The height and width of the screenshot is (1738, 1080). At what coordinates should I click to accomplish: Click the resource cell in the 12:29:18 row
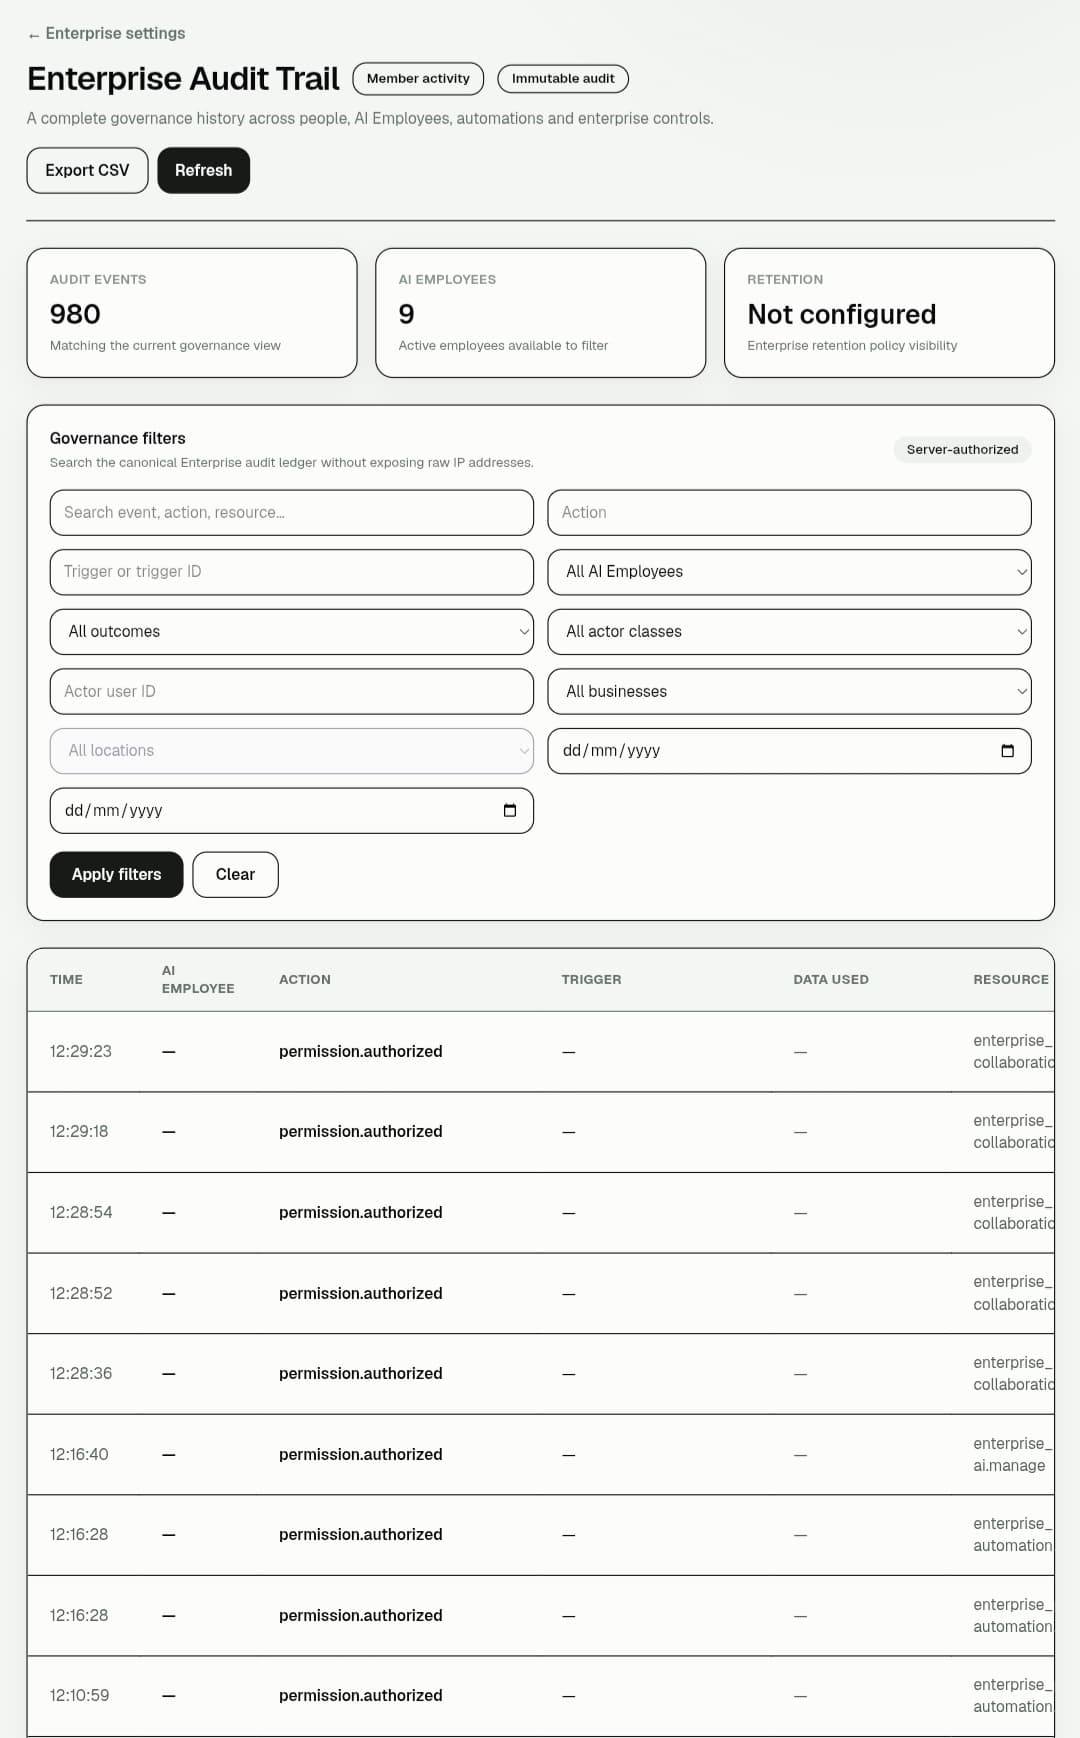tap(1013, 1131)
